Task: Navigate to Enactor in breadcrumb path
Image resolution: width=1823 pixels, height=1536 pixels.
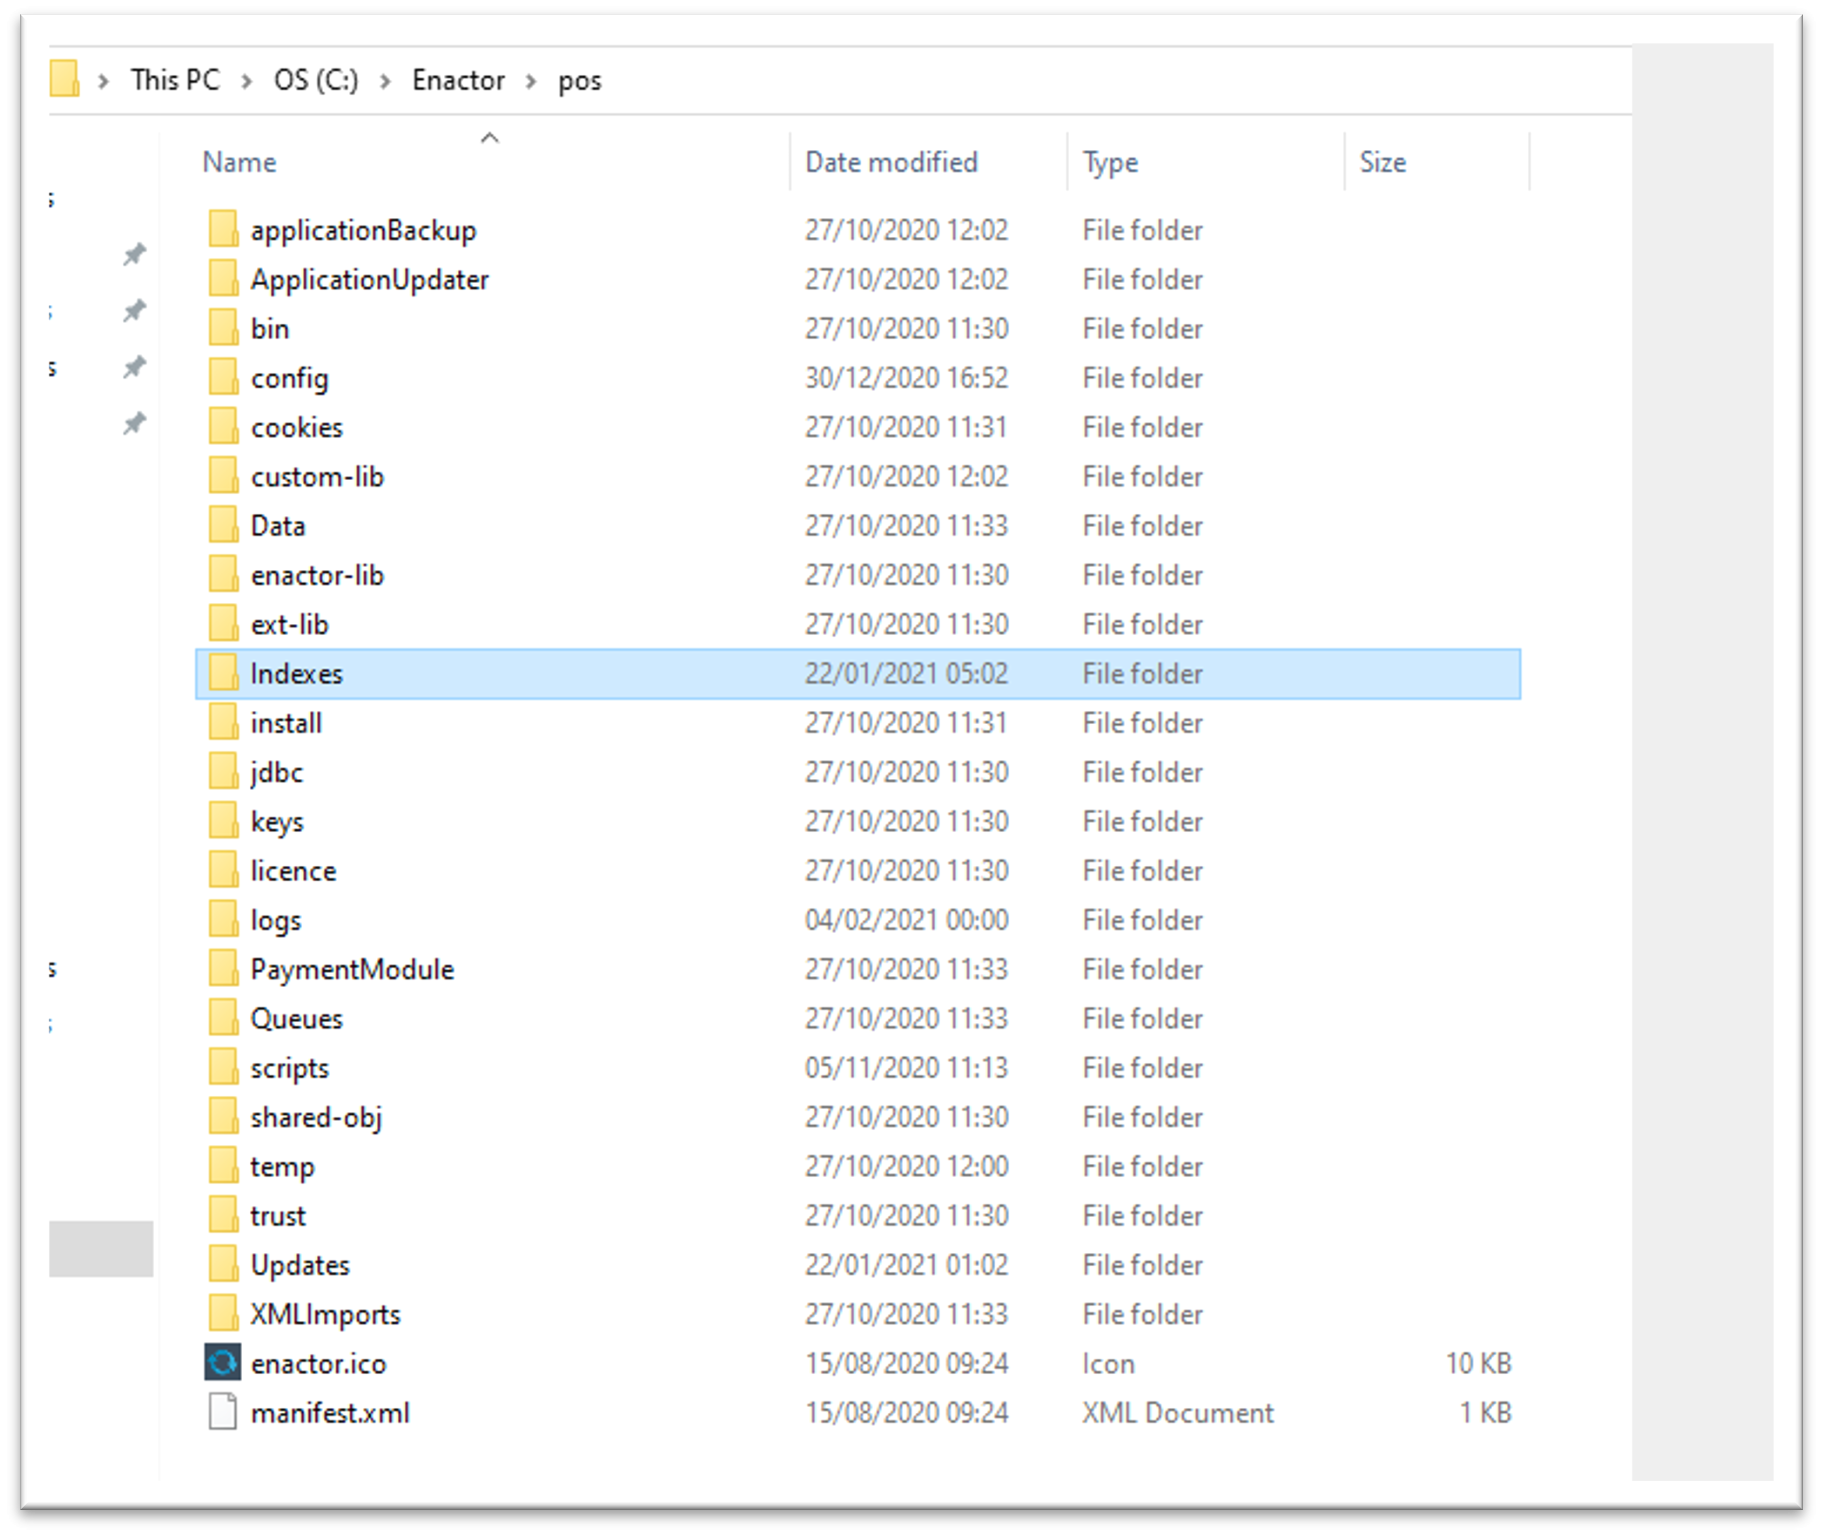Action: click(458, 80)
